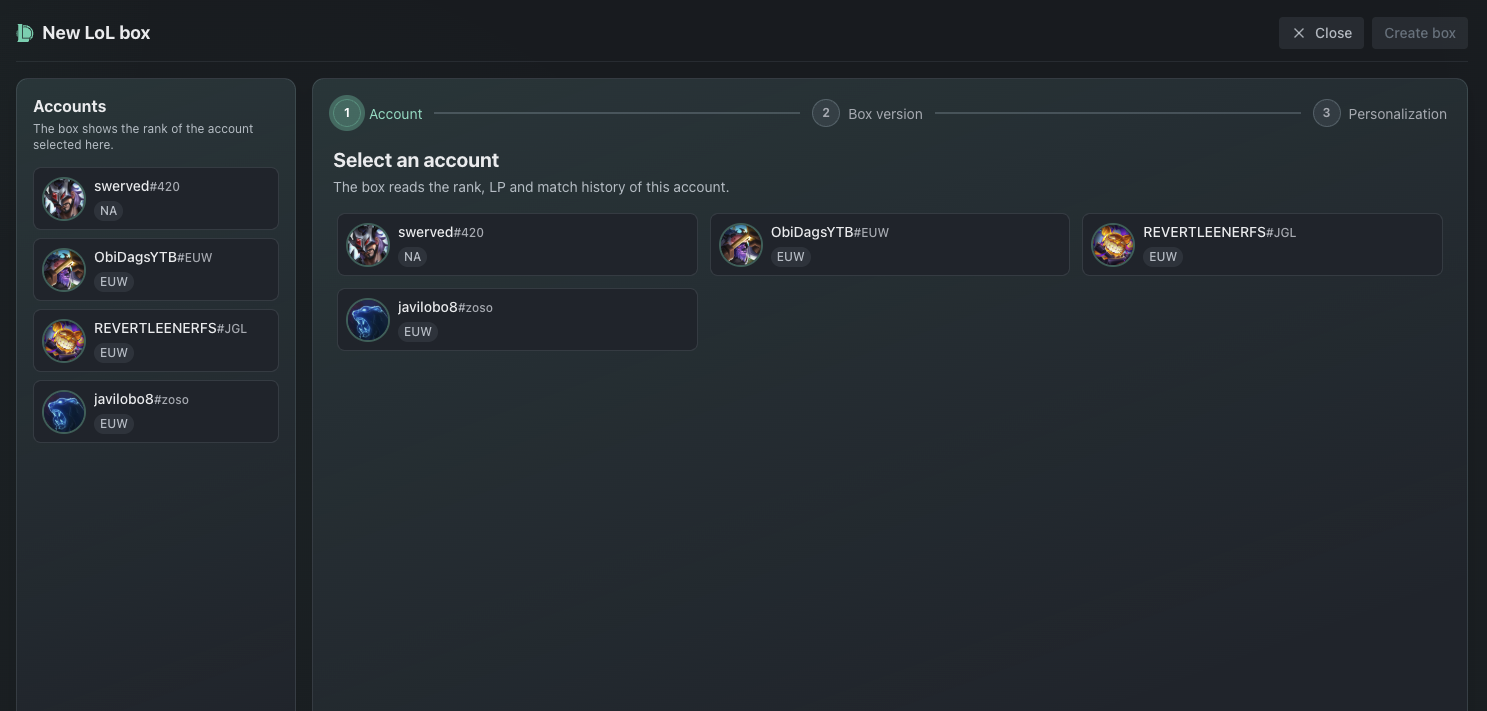
Task: Select REVERTLEENERFS#JGL name in the main grid
Action: [1220, 232]
